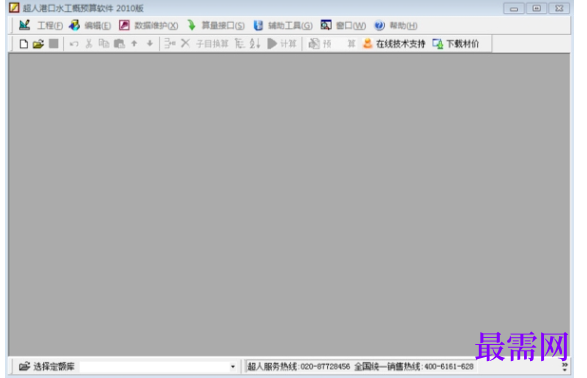Click the 计算 play button
Viewport: 587px width, 378px height.
[x=282, y=44]
